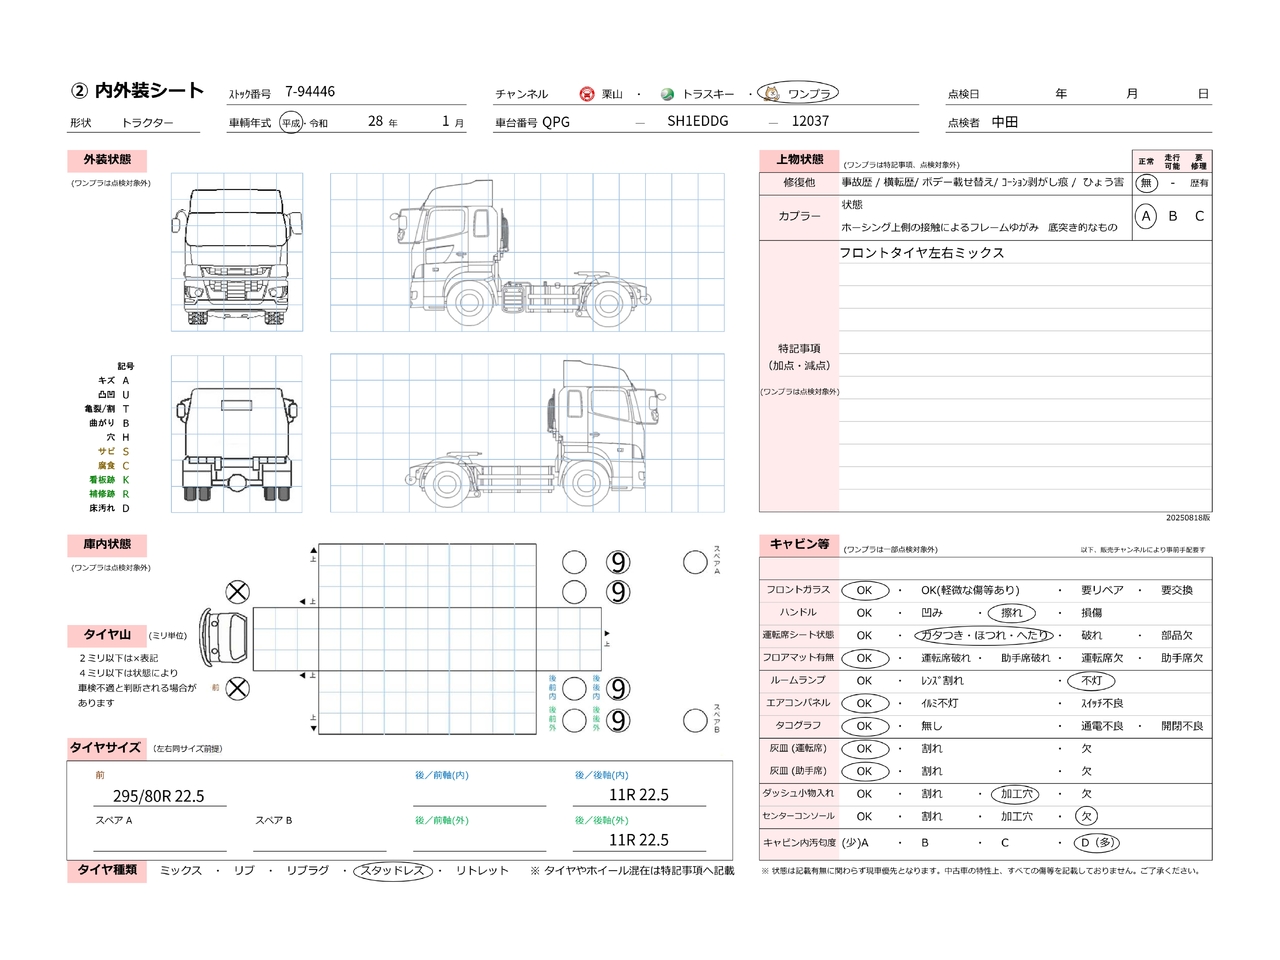Image resolution: width=1280 pixels, height=960 pixels.
Task: Click the front tire size 295/80R 22.5 field
Action: (x=159, y=796)
